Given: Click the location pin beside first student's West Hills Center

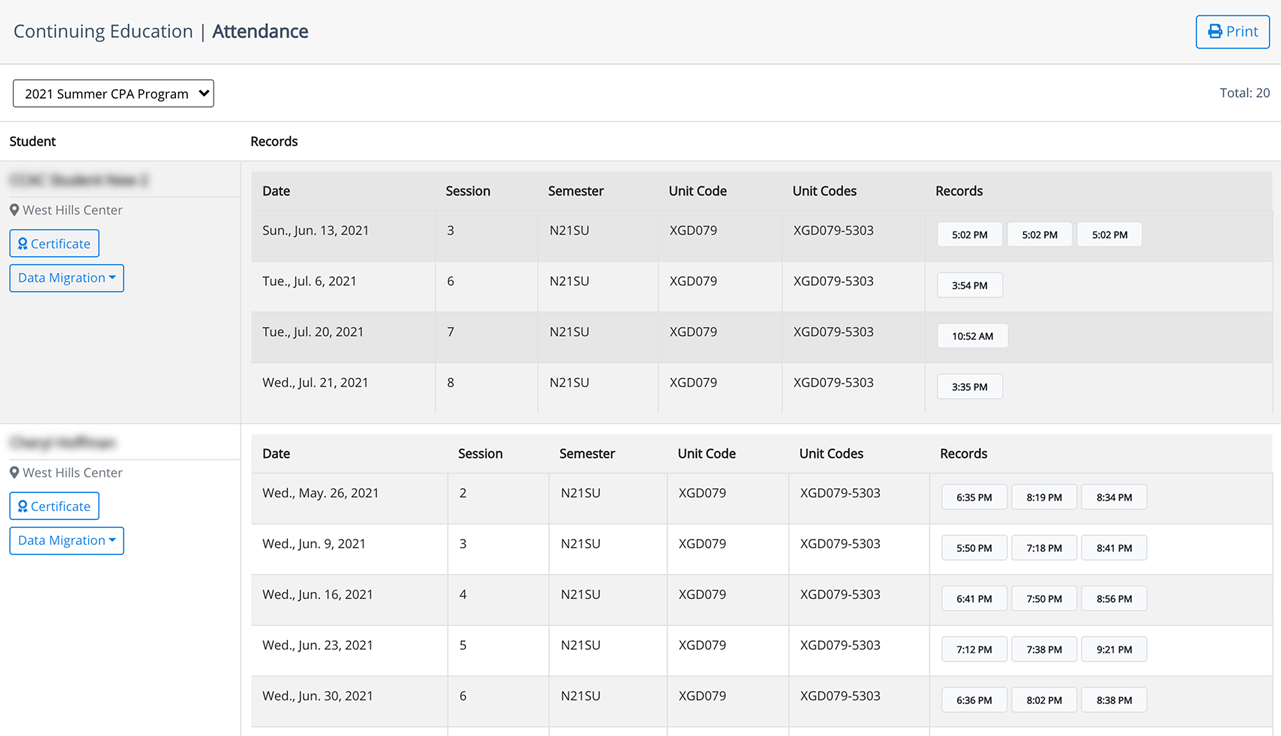Looking at the screenshot, I should click(14, 210).
